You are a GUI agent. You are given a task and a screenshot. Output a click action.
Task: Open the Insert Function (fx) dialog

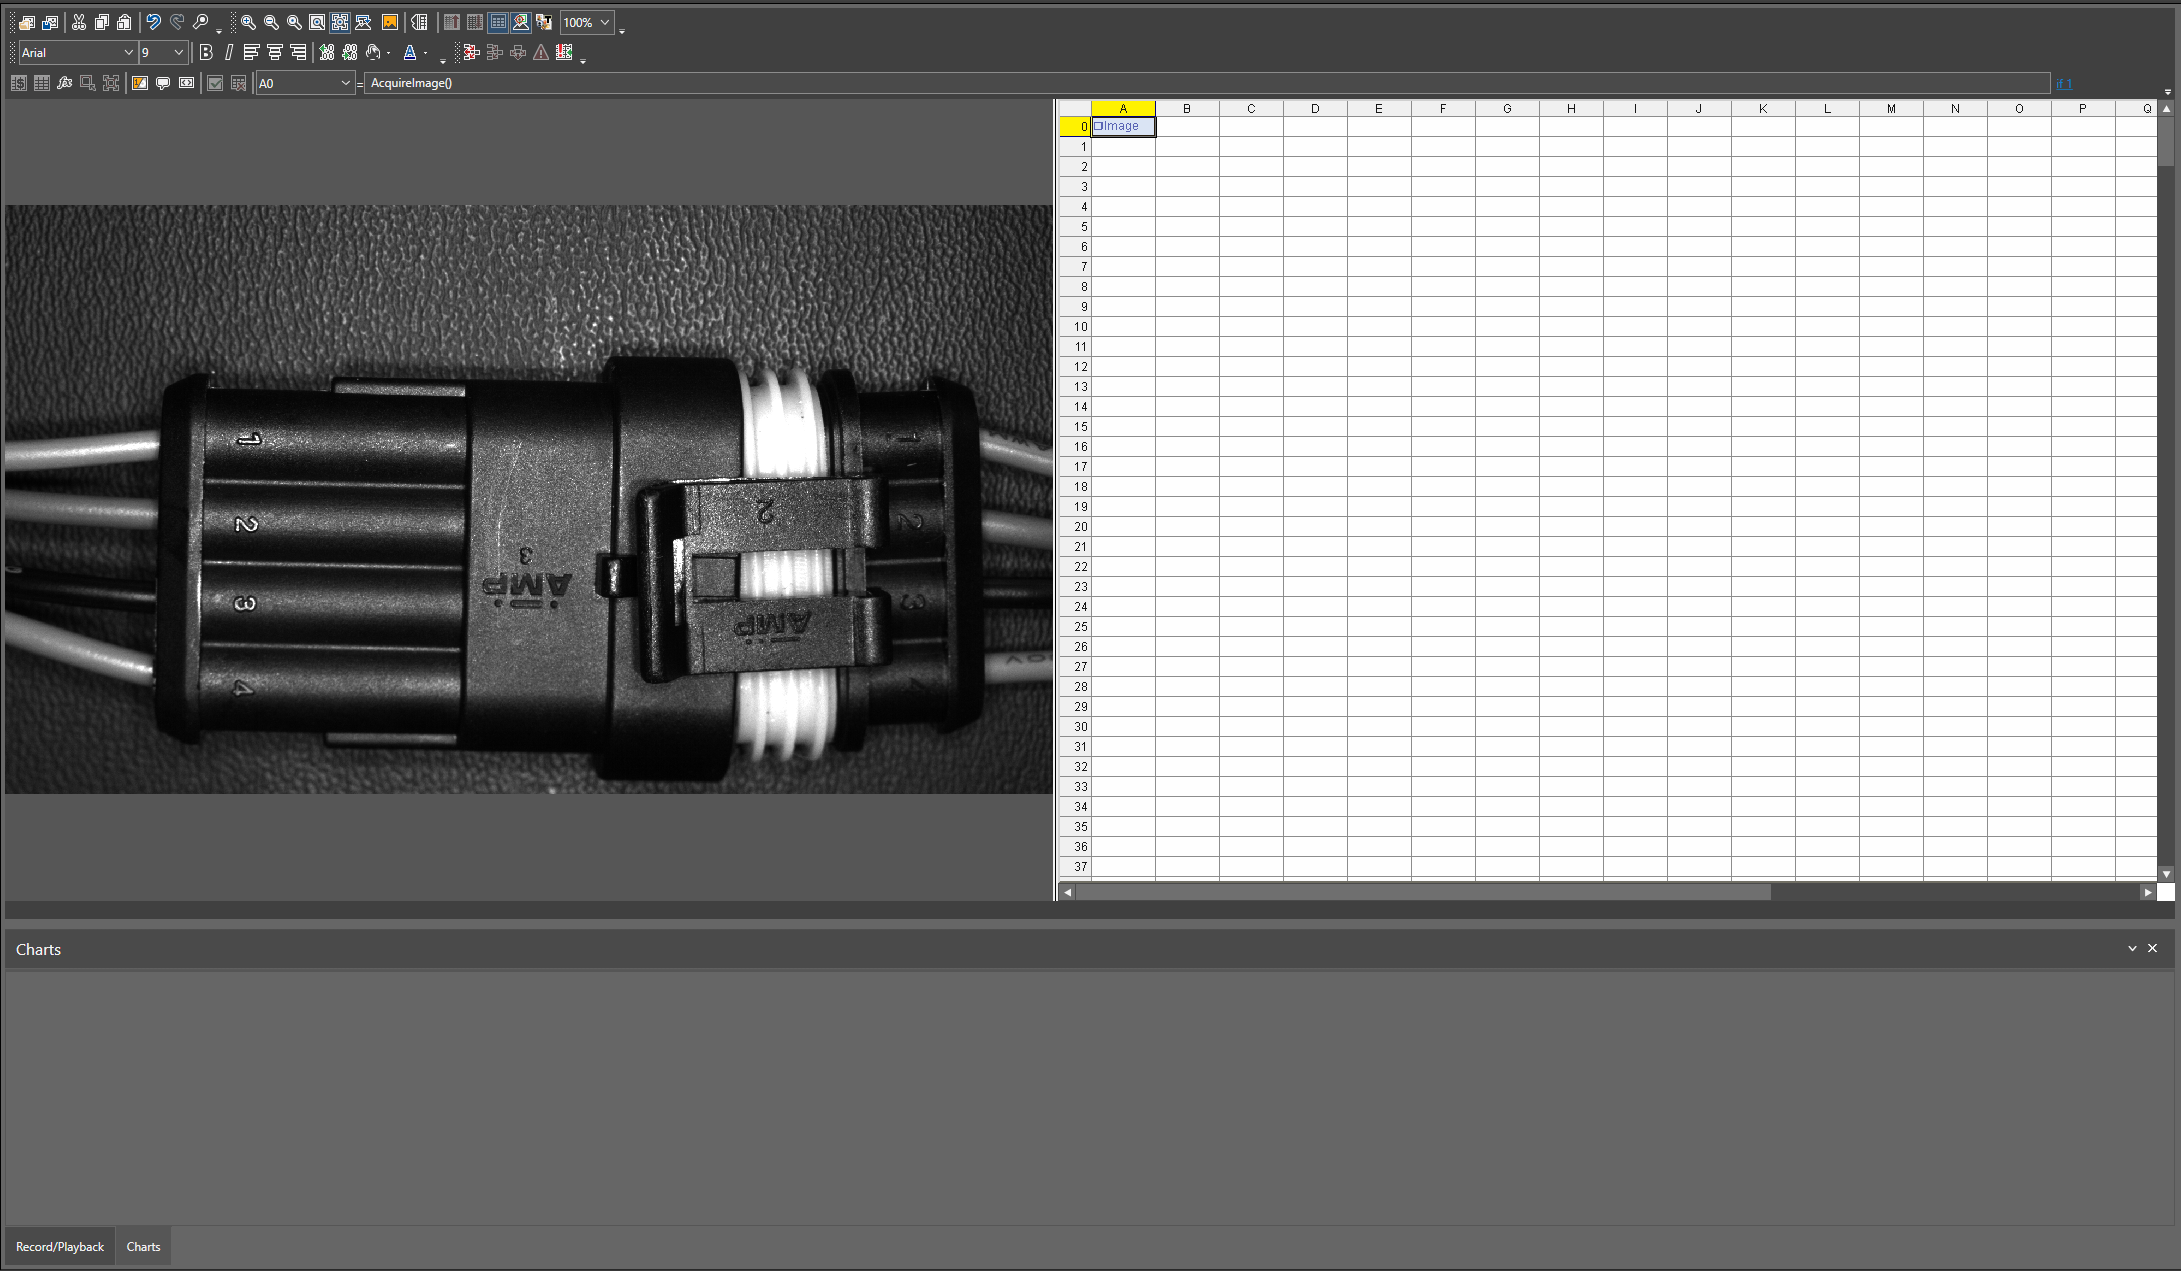coord(65,83)
